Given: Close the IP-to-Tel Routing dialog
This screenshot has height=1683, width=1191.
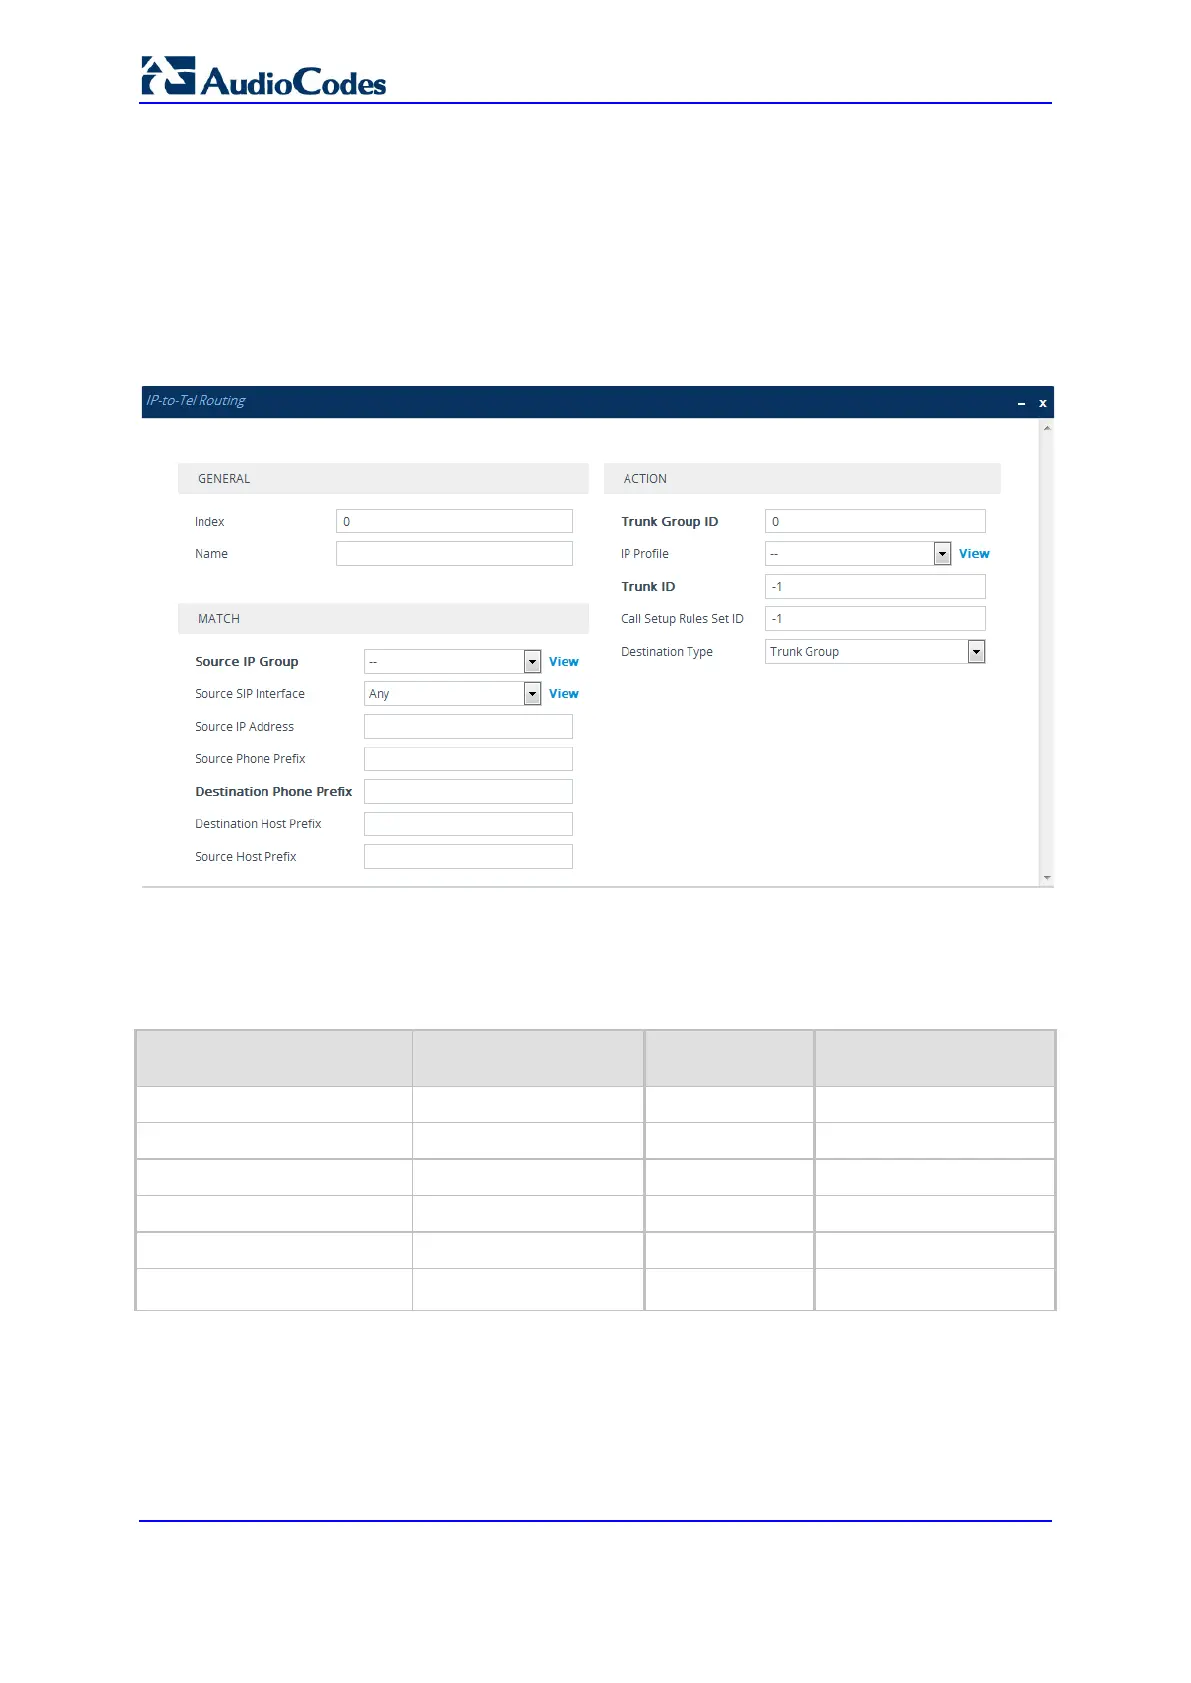Looking at the screenshot, I should coord(1042,403).
